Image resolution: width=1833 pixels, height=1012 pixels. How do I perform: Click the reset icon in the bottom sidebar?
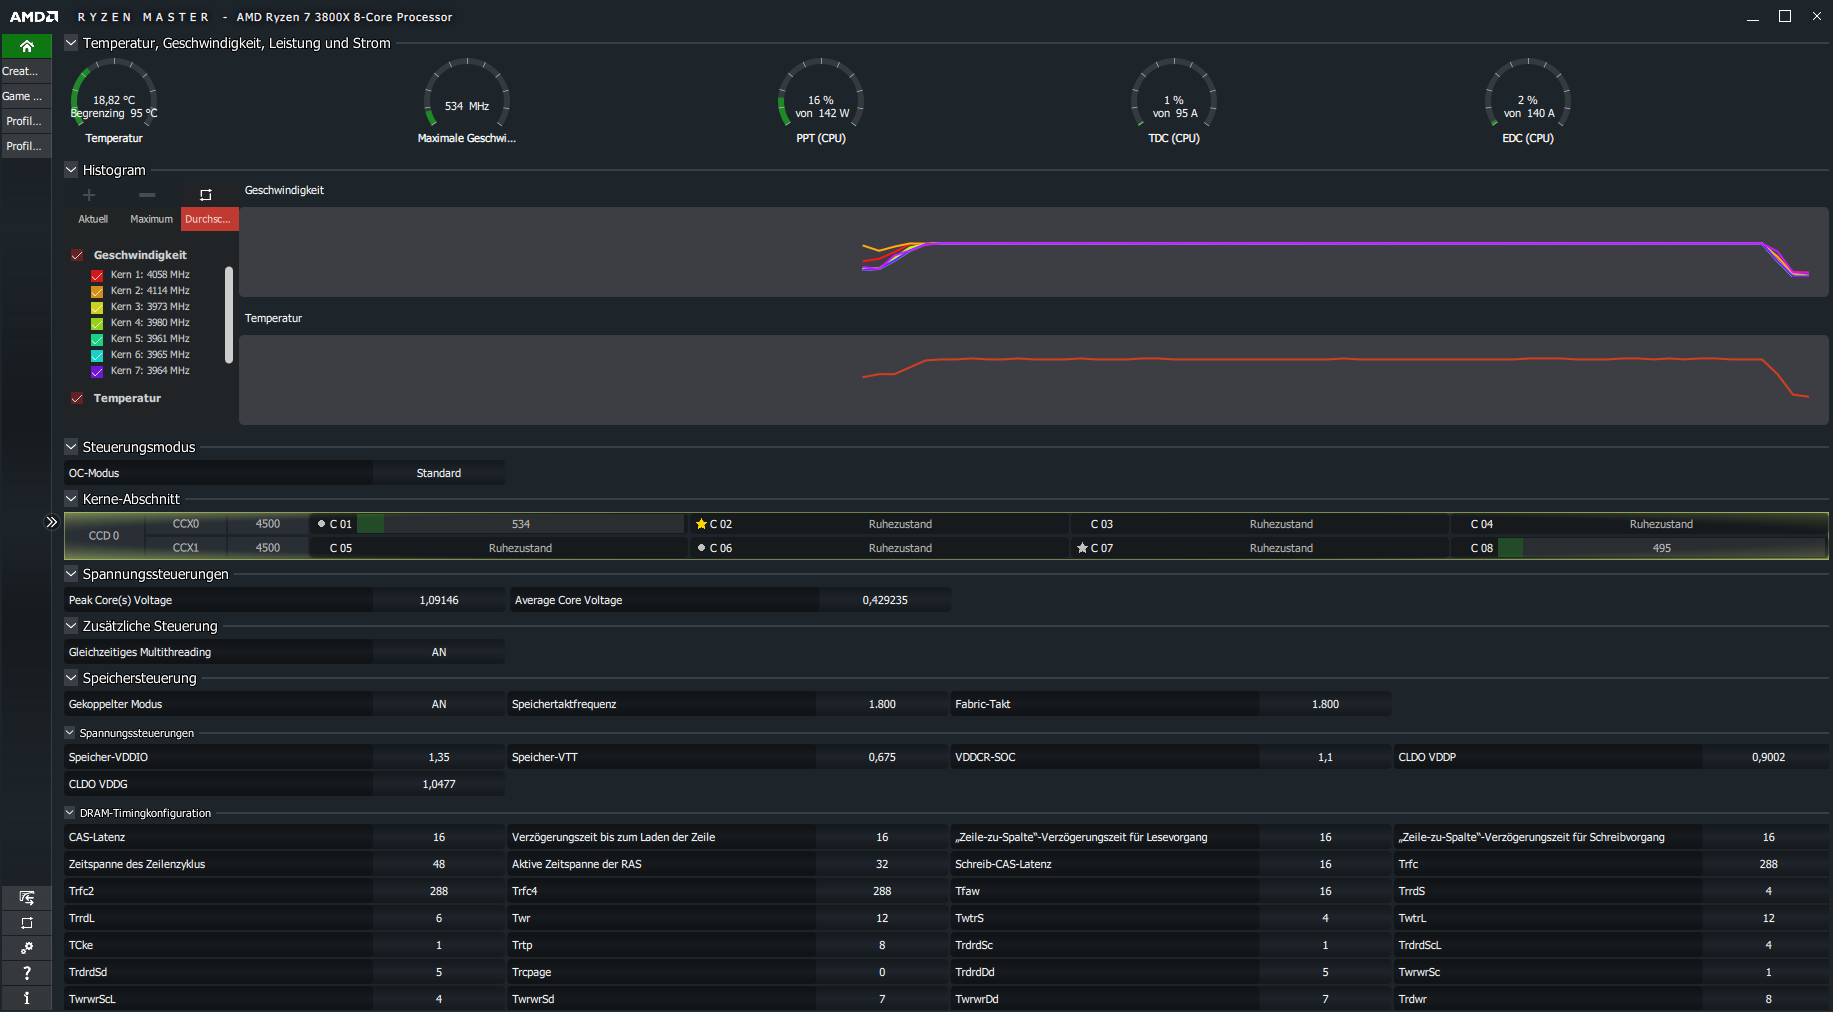(26, 922)
